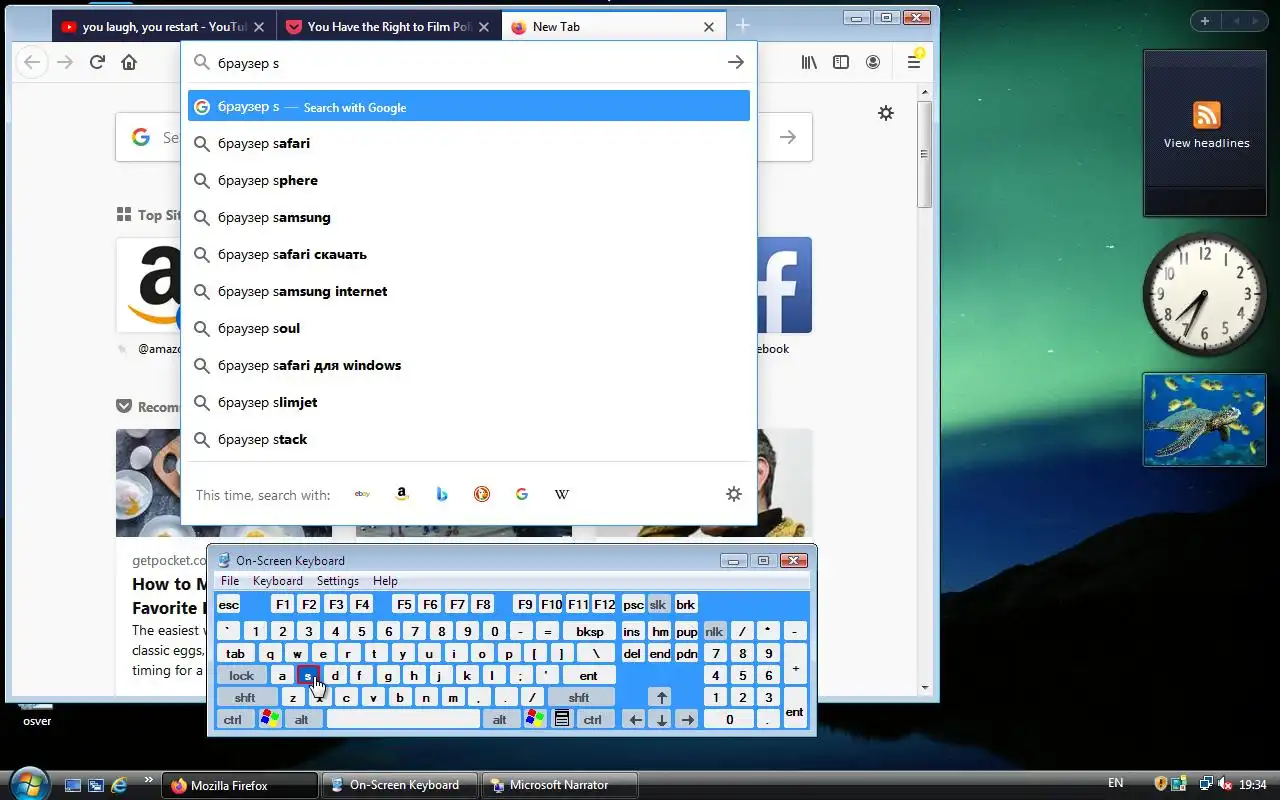The width and height of the screenshot is (1280, 800).
Task: Choose suggestion 'браузер stack'
Action: click(469, 440)
